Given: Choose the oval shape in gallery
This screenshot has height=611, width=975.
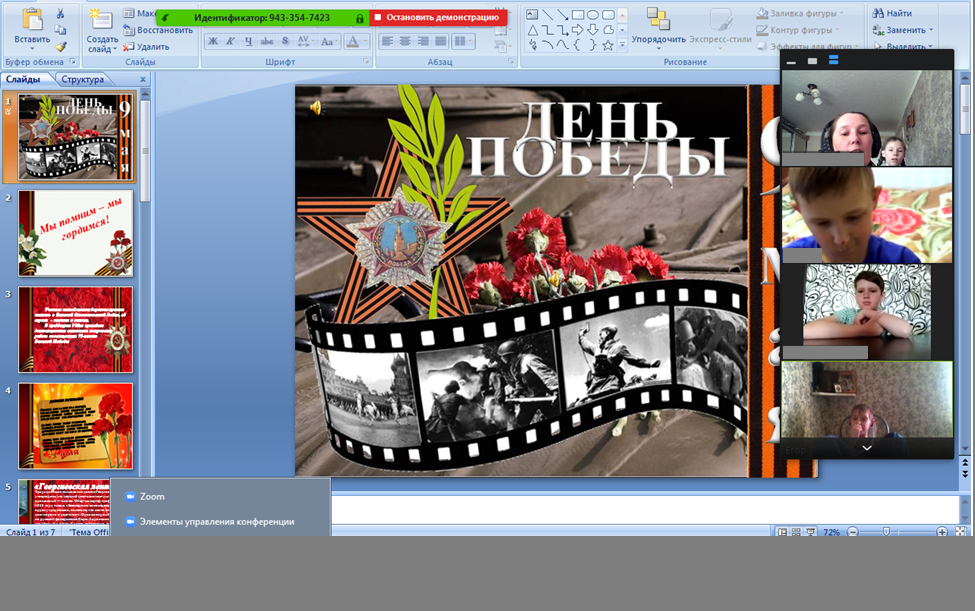Looking at the screenshot, I should click(593, 14).
